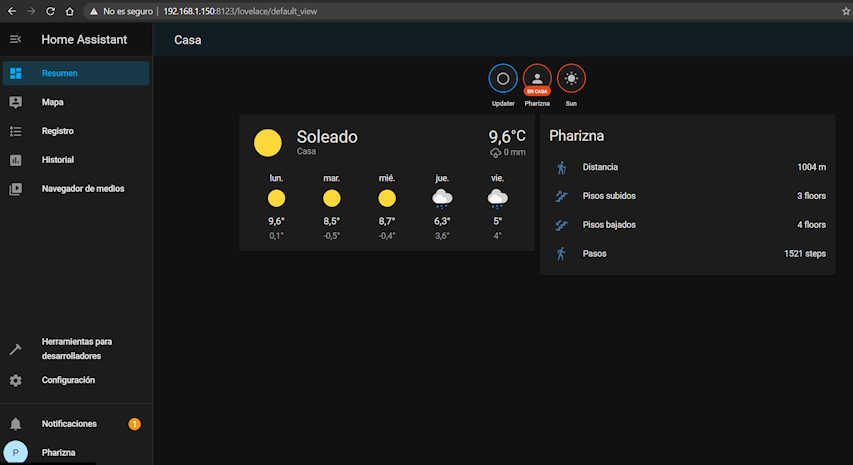Viewport: 853px width, 465px height.
Task: Select Resumen in the sidebar
Action: coord(76,73)
